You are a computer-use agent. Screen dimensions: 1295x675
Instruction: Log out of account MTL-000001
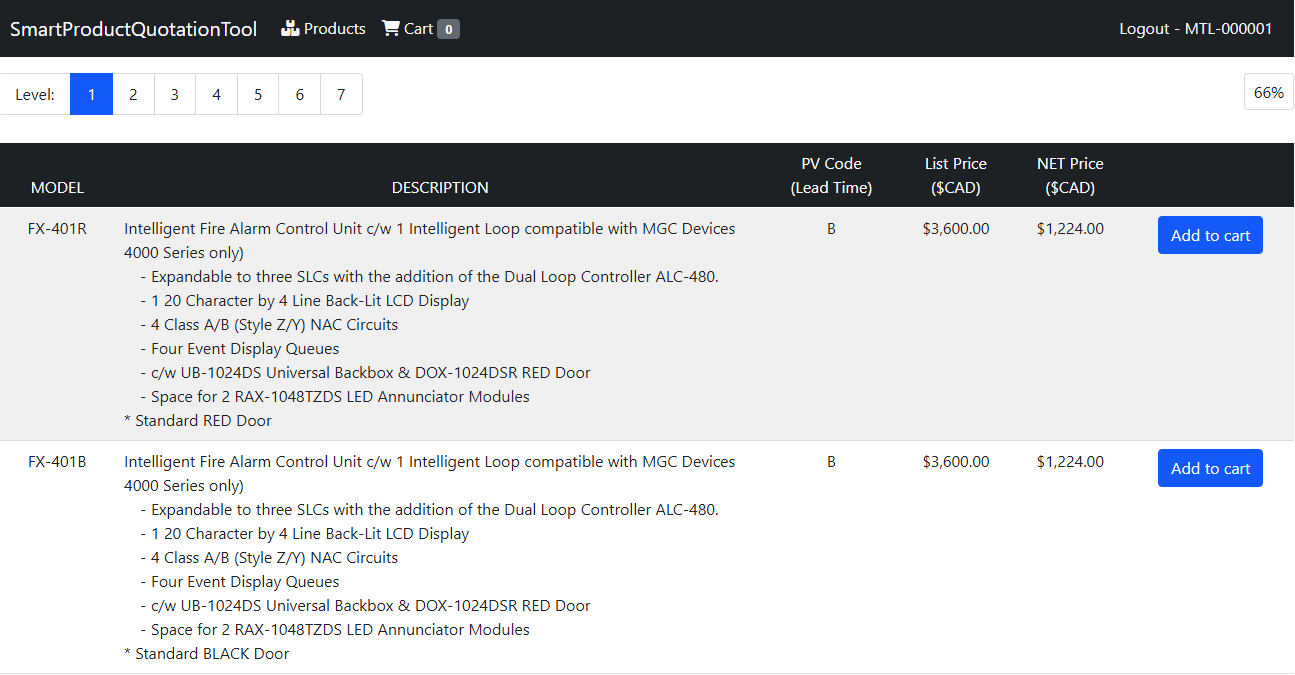[1196, 29]
